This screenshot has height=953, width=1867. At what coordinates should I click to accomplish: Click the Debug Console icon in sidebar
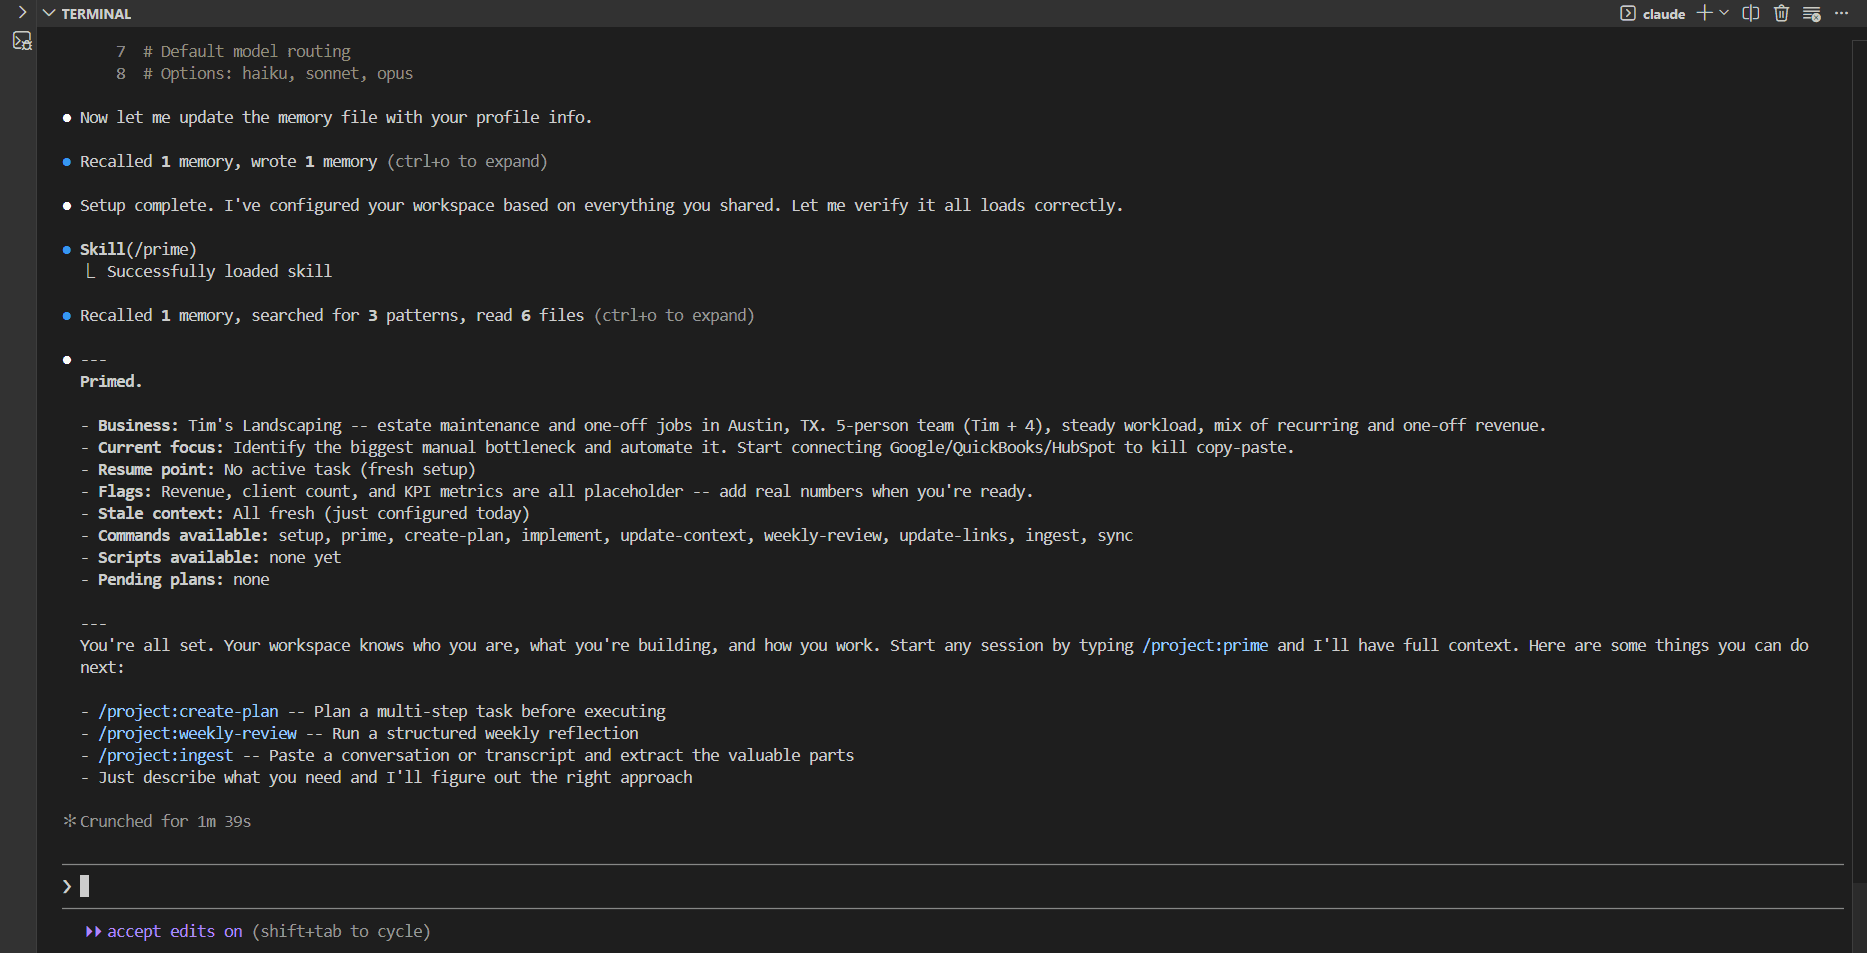pyautogui.click(x=22, y=41)
